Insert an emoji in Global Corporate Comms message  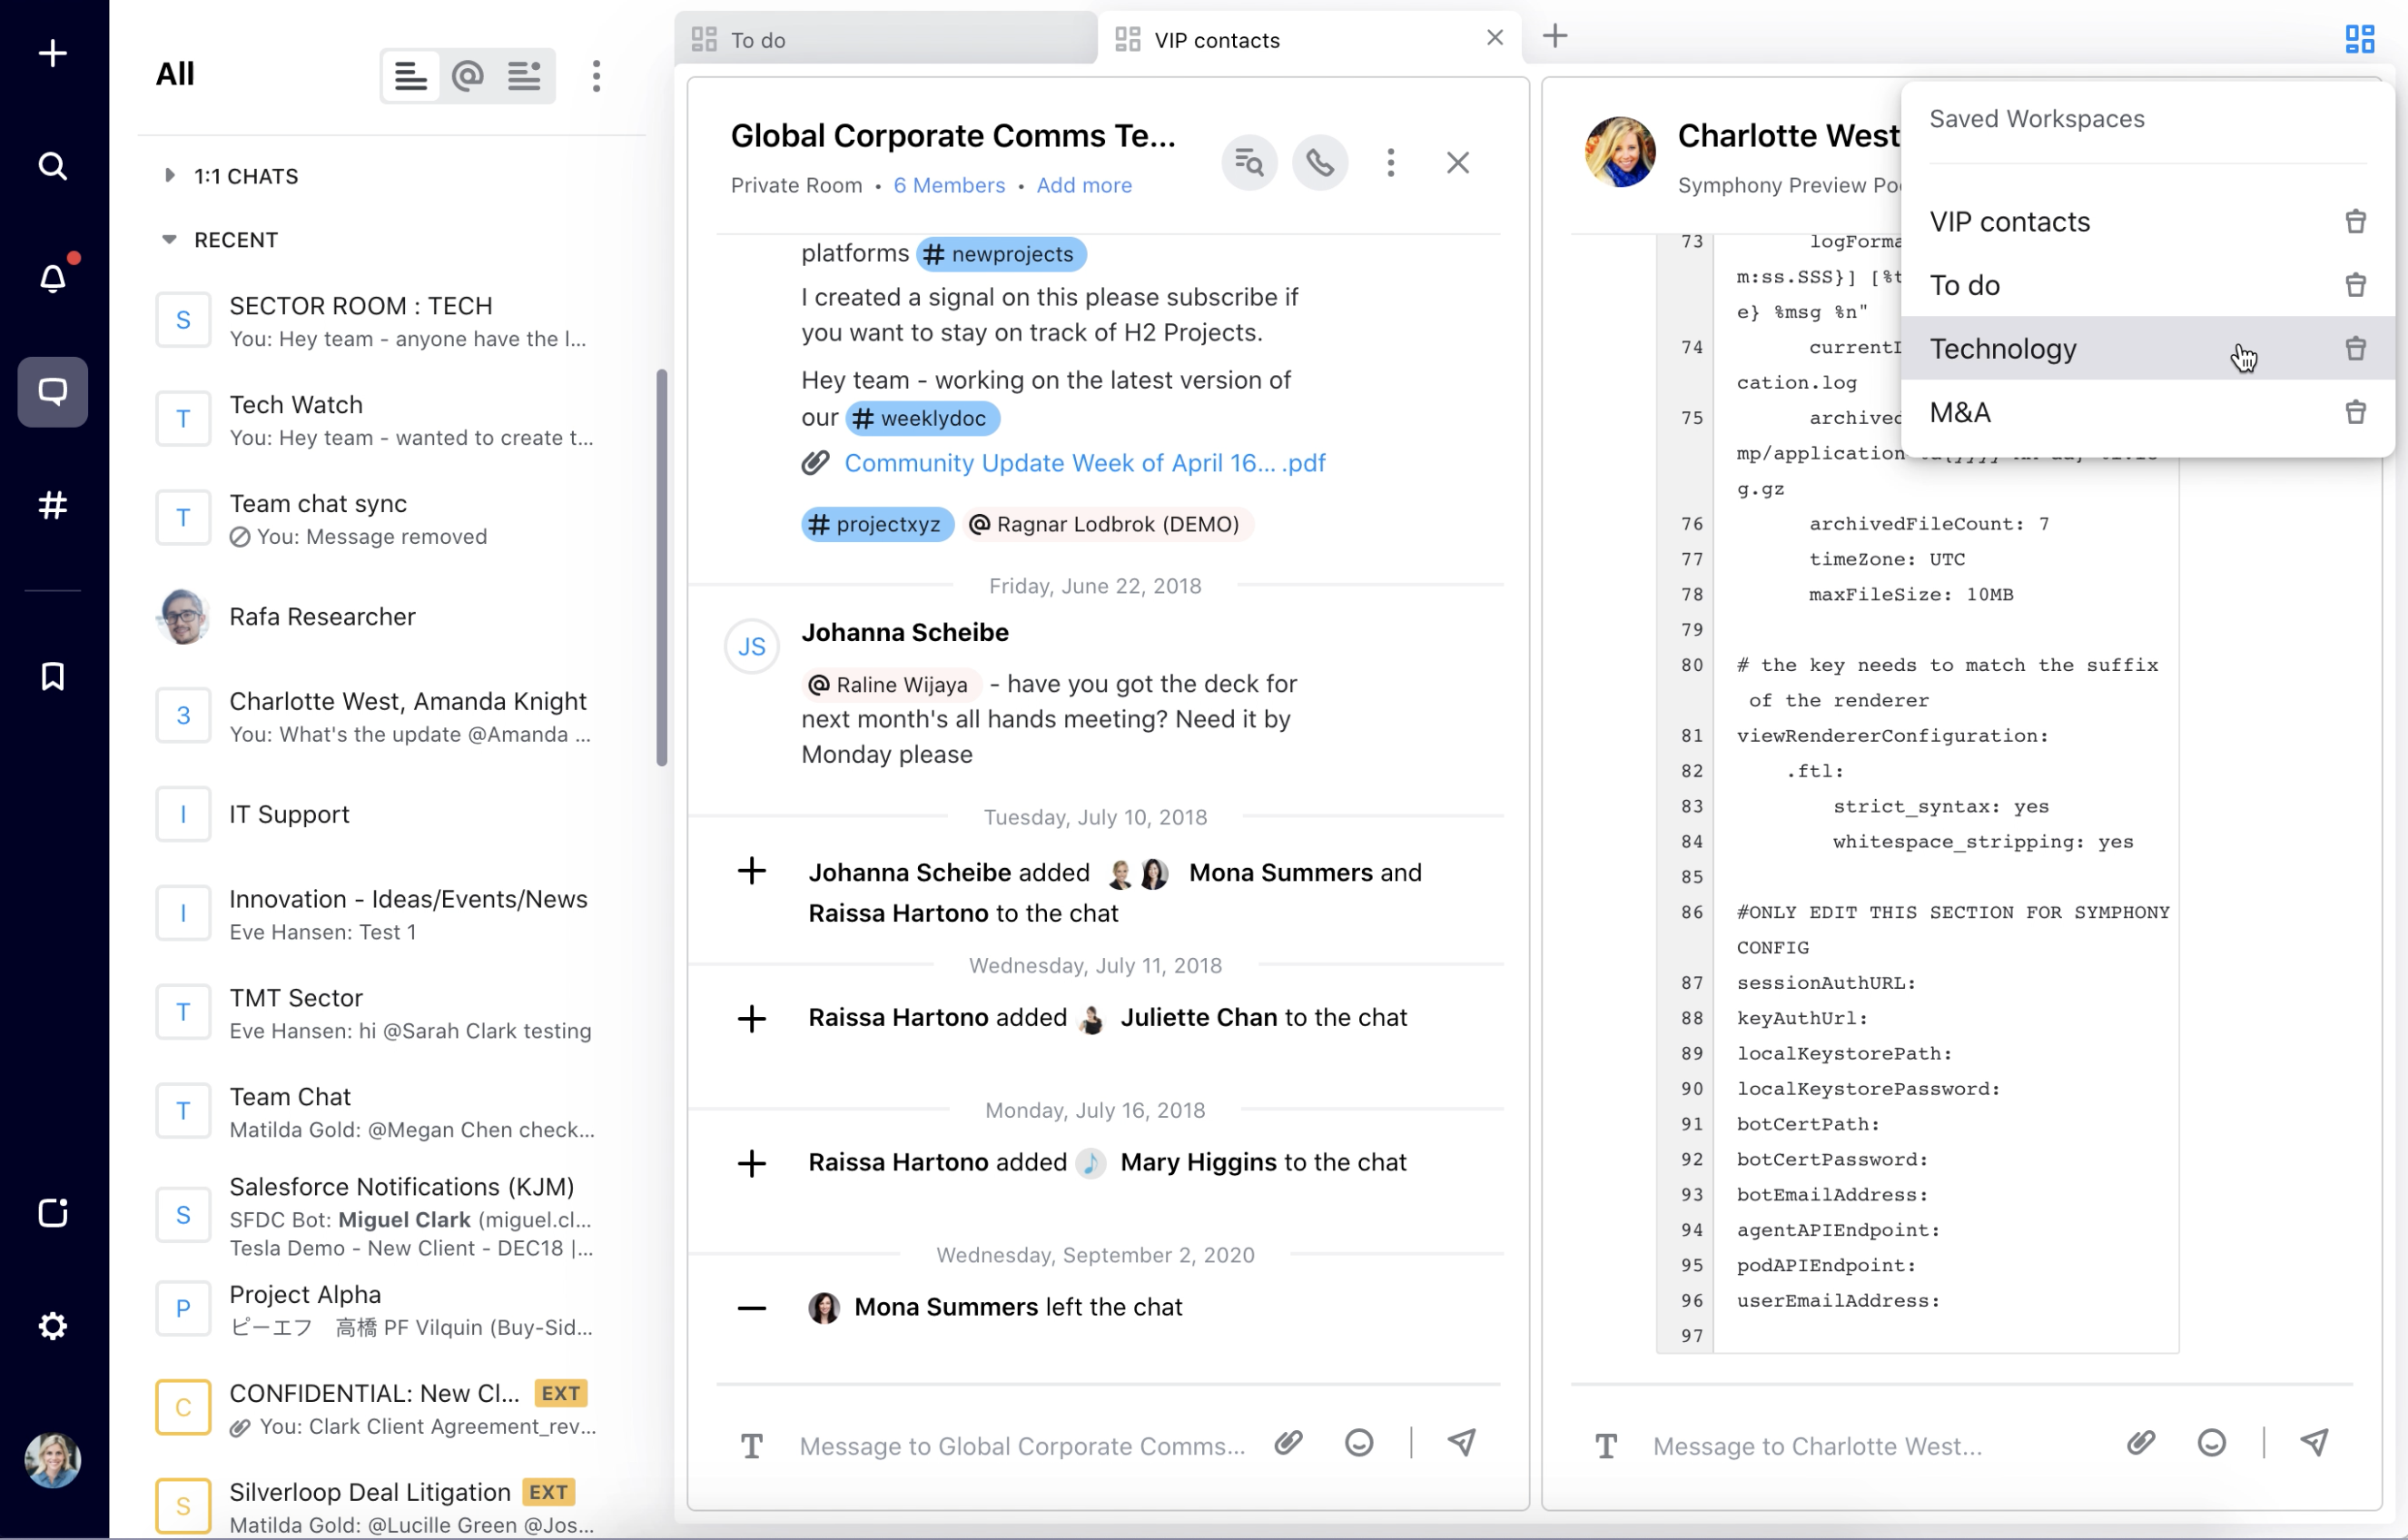tap(1358, 1443)
